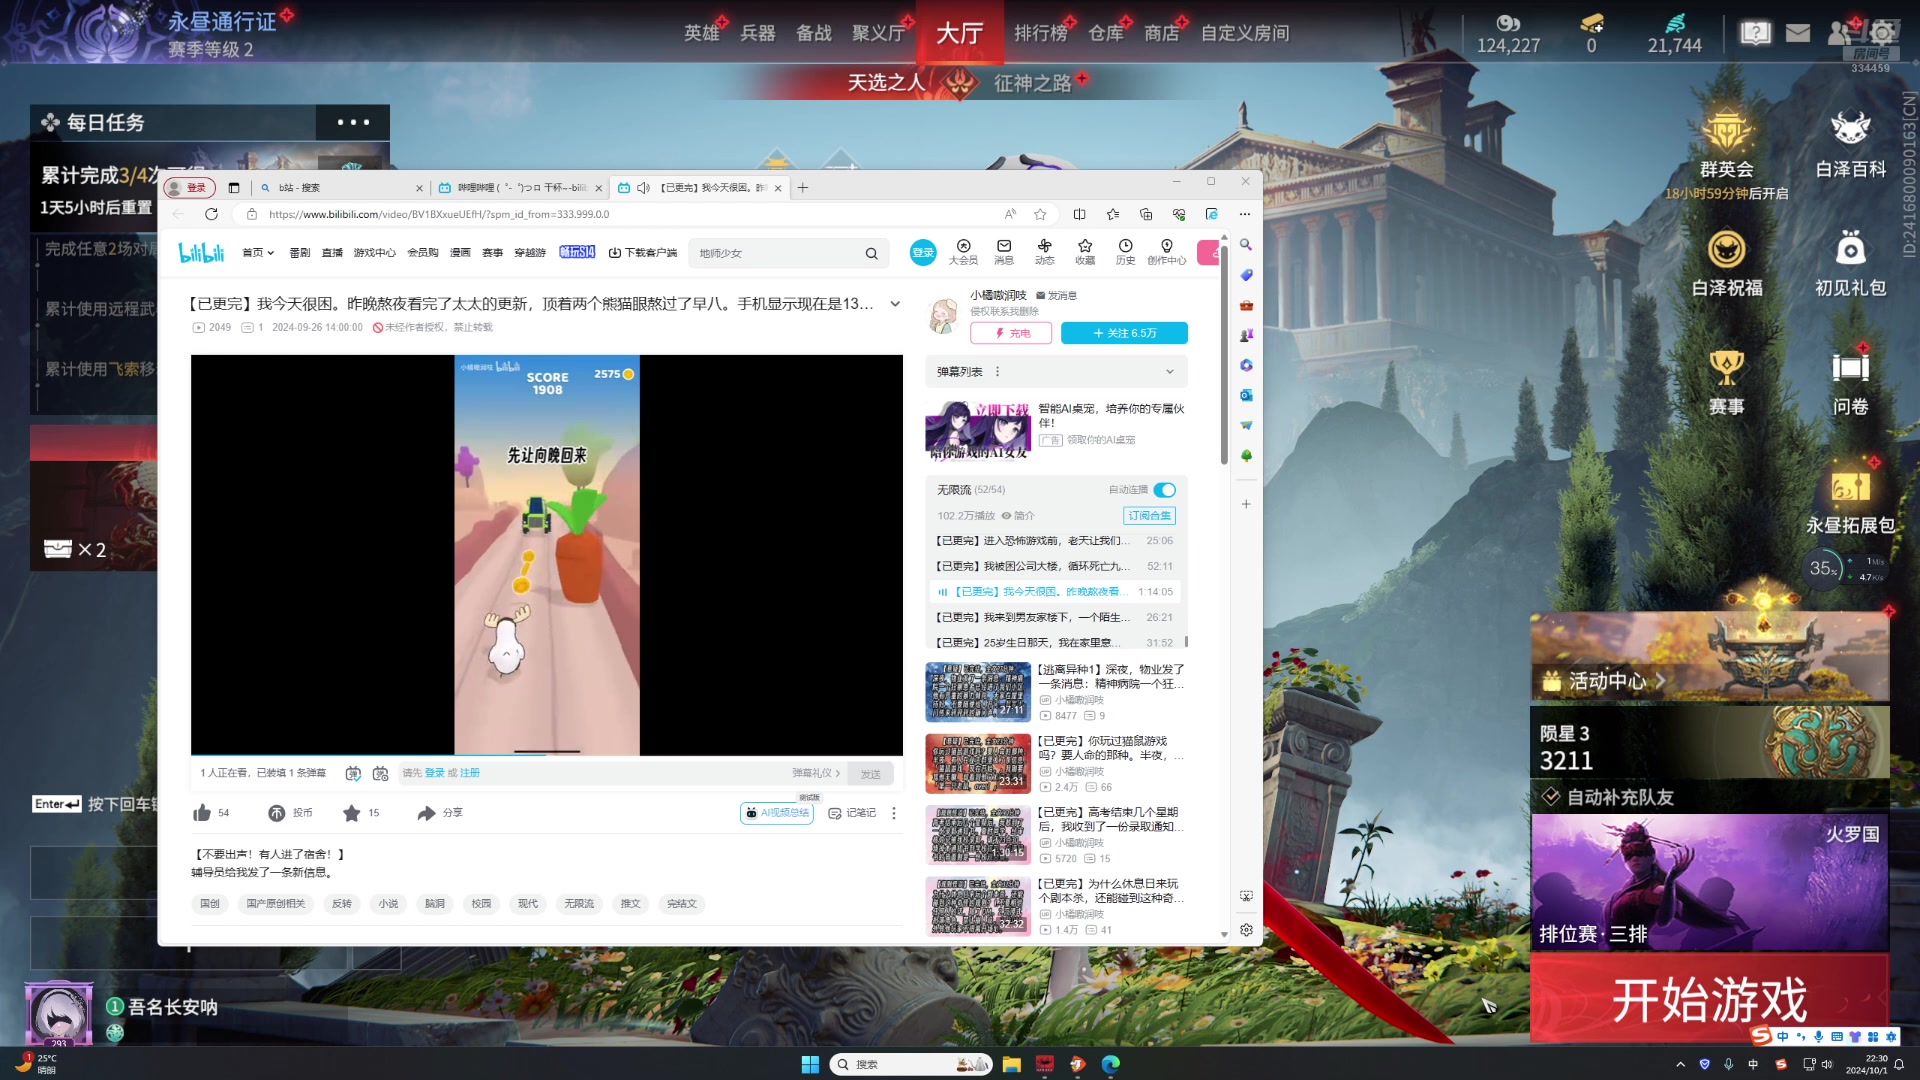The image size is (1920, 1080).
Task: Open 首页 dropdown in bilibili nav
Action: [258, 253]
